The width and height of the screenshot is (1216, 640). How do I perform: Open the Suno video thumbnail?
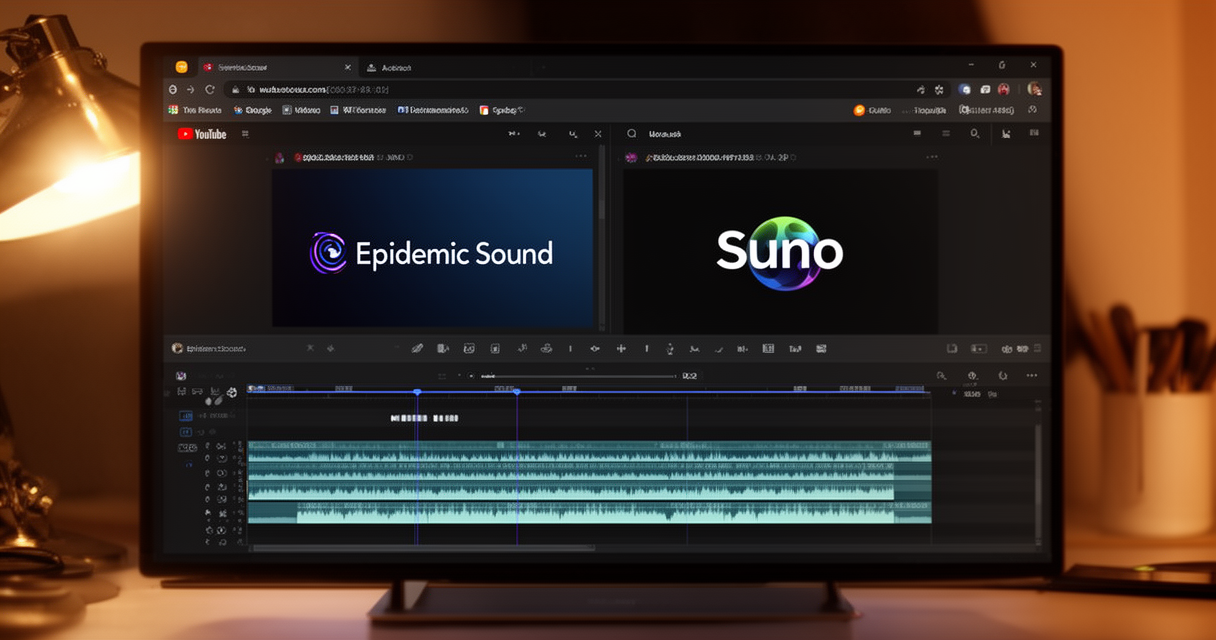tap(780, 250)
